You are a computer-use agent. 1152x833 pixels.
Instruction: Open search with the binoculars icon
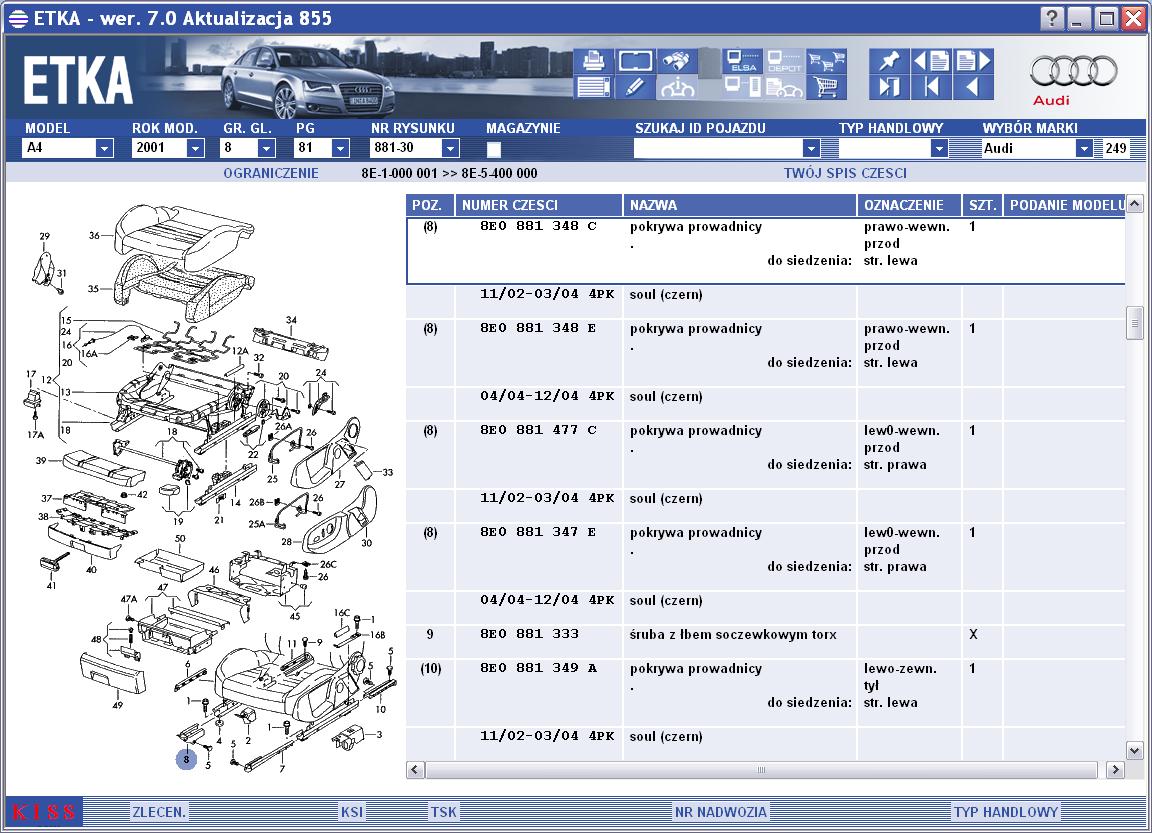pyautogui.click(x=677, y=60)
